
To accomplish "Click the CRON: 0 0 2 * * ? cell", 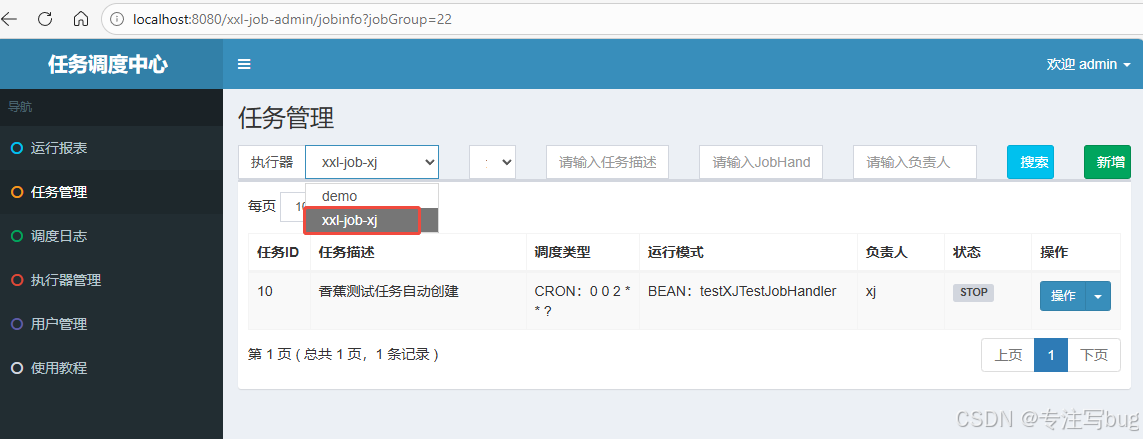I will pos(582,301).
